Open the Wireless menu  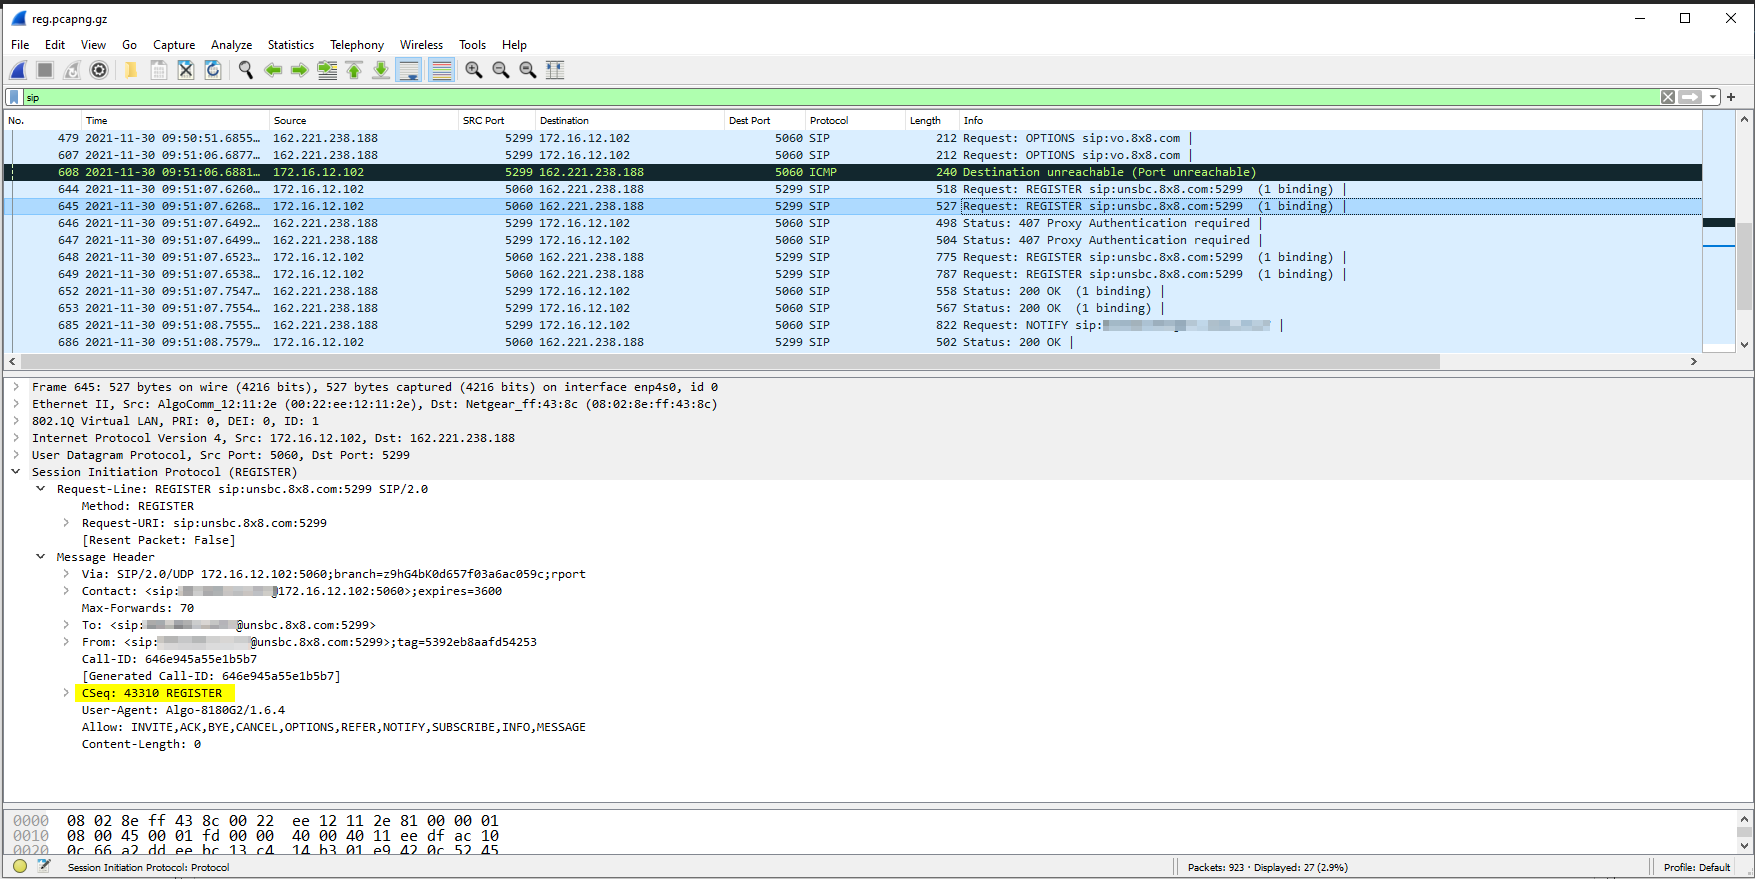click(421, 45)
